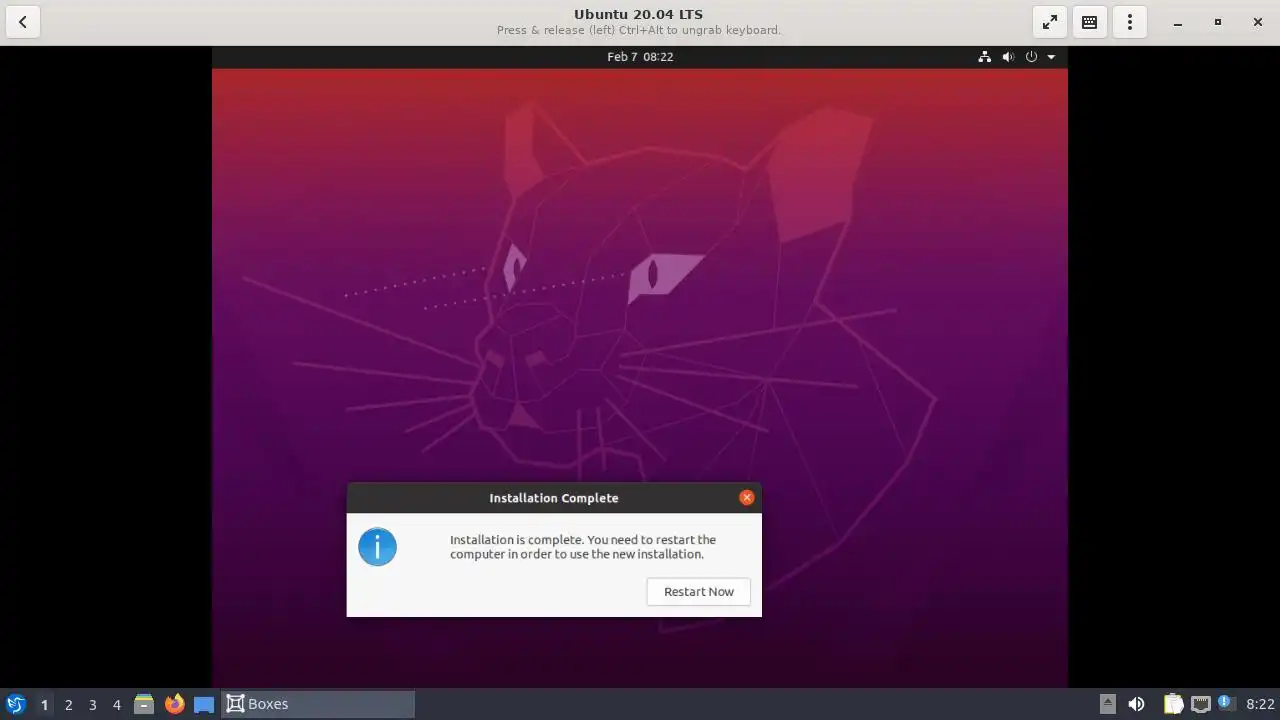Image resolution: width=1280 pixels, height=720 pixels.
Task: Maximize the Boxes window
Action: 1218,22
